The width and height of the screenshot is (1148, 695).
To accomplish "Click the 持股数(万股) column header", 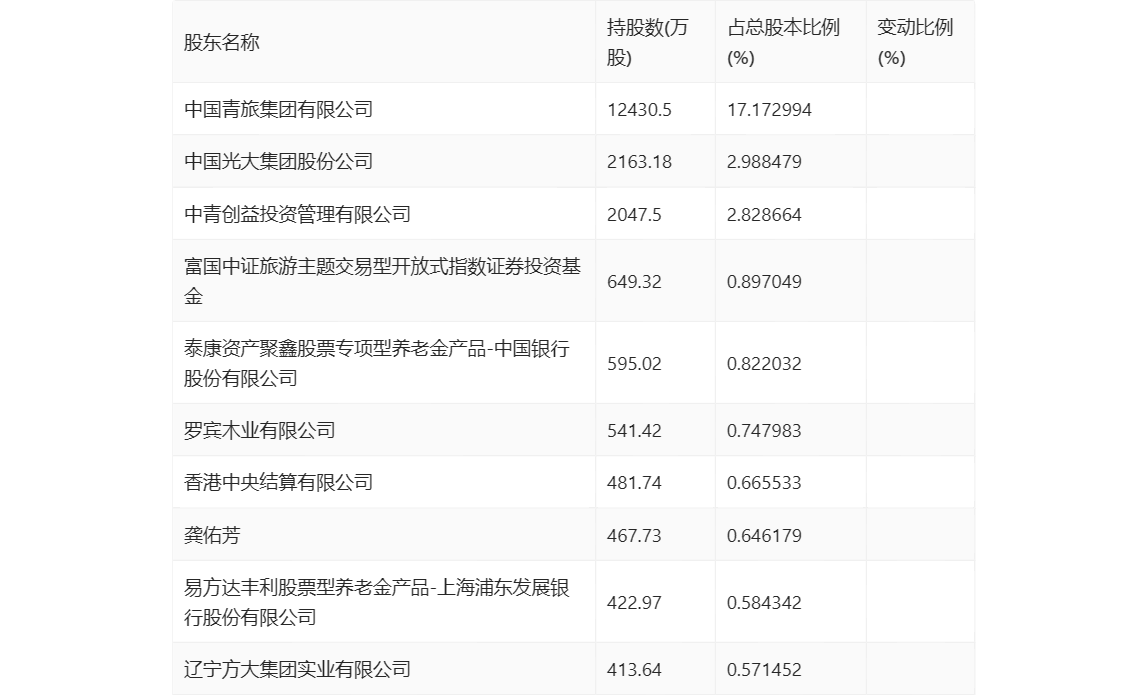I will (x=647, y=42).
